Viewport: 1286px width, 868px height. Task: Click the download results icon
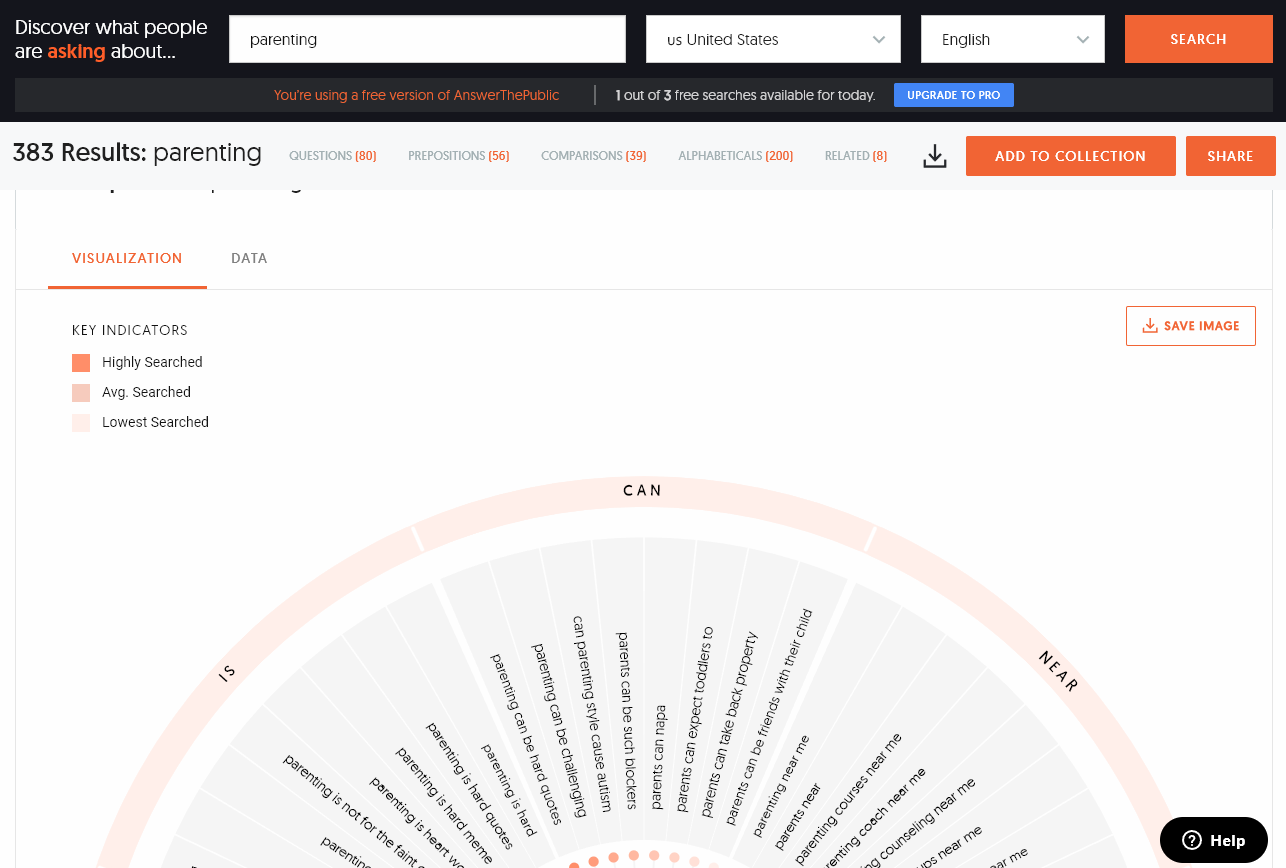point(934,156)
